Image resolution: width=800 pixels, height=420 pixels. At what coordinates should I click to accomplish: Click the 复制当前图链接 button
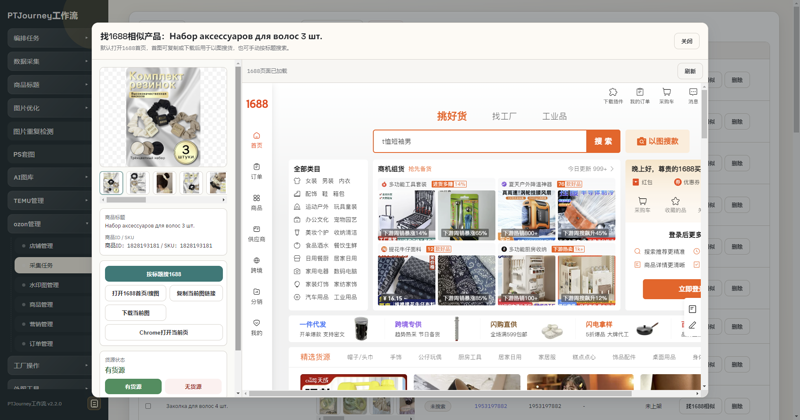196,293
